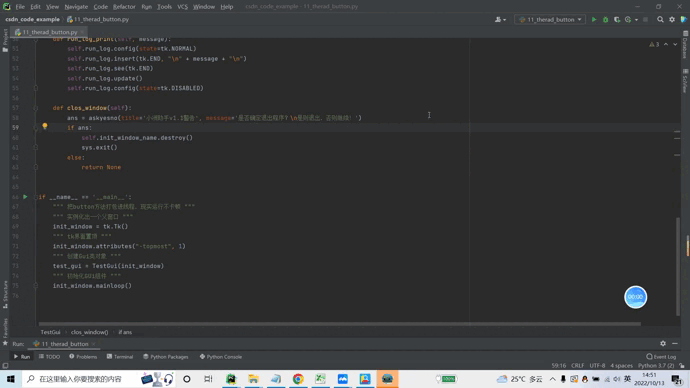Open the Python Console tool window
This screenshot has width=690, height=388.
pyautogui.click(x=220, y=357)
